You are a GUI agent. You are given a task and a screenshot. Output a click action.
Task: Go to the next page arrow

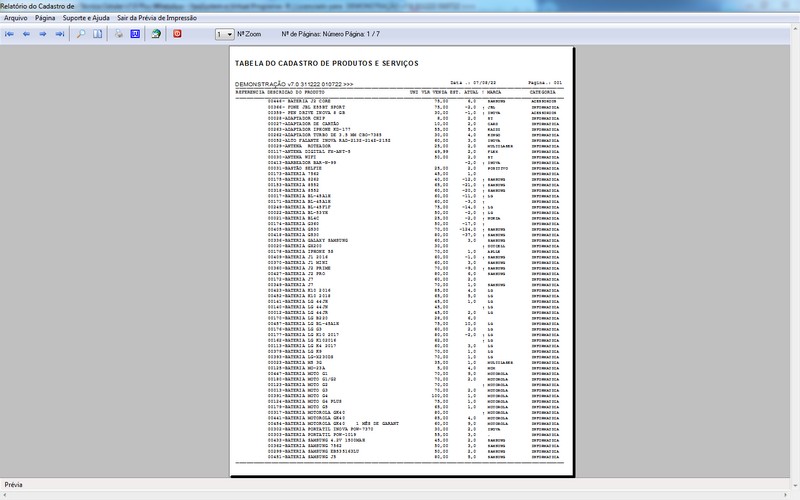pos(43,34)
